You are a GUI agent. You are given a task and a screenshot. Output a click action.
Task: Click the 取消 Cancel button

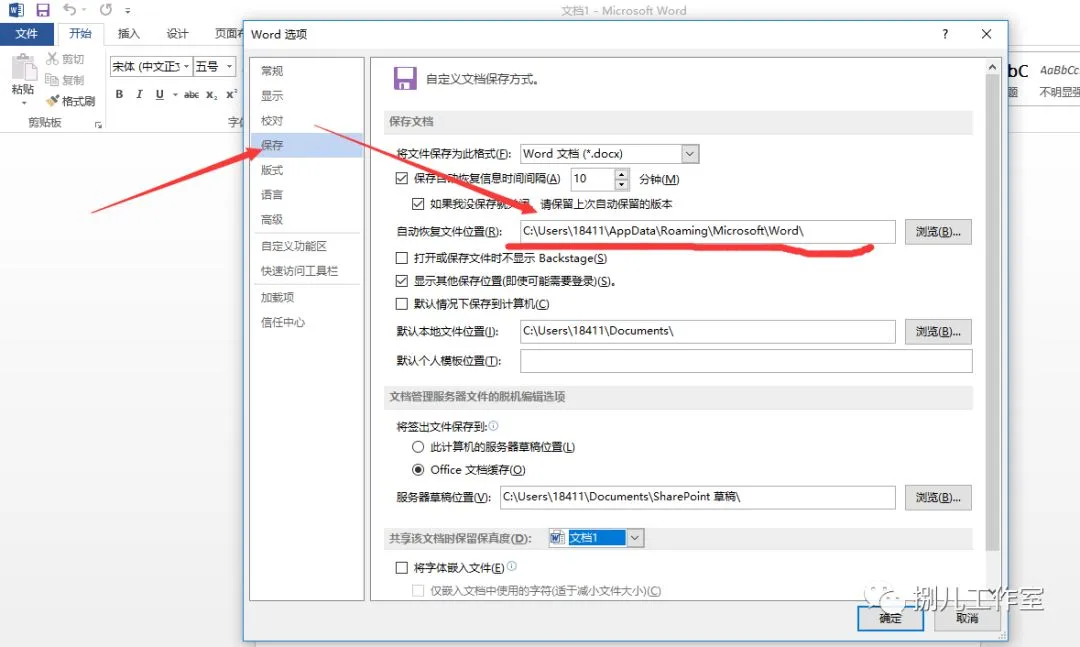tap(967, 618)
